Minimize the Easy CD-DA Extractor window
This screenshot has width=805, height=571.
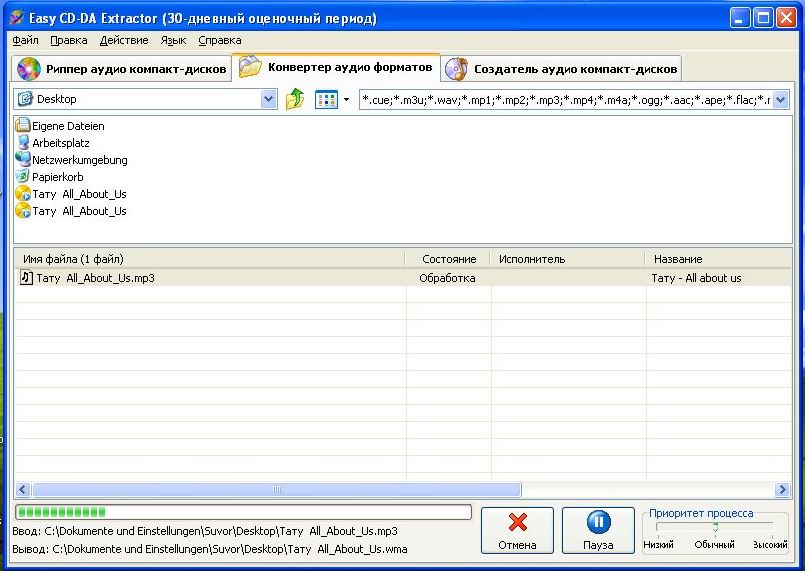[x=739, y=18]
